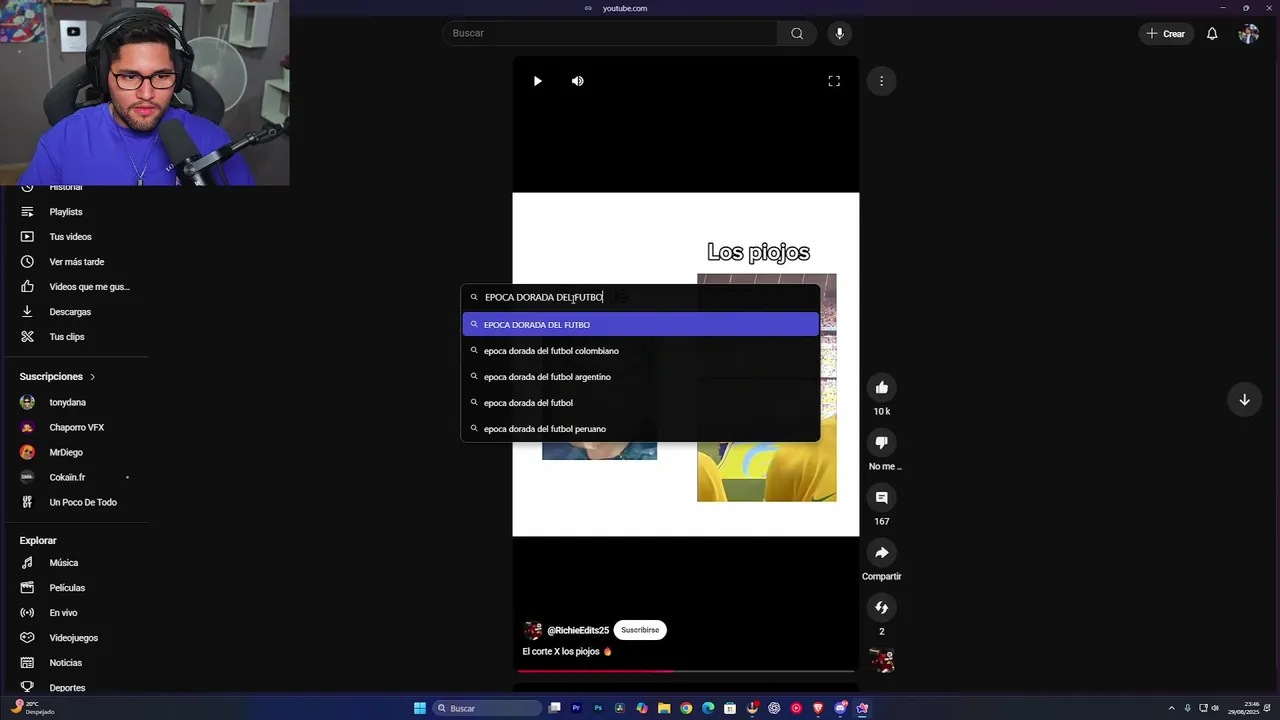Screen dimensions: 1280x720
Task: Open Microsoft Edge from the taskbar
Action: (x=708, y=708)
